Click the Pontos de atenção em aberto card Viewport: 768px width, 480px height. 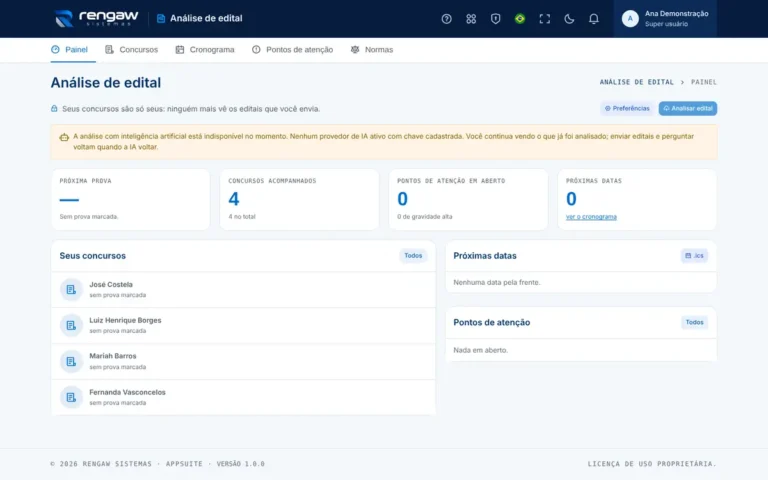[468, 199]
